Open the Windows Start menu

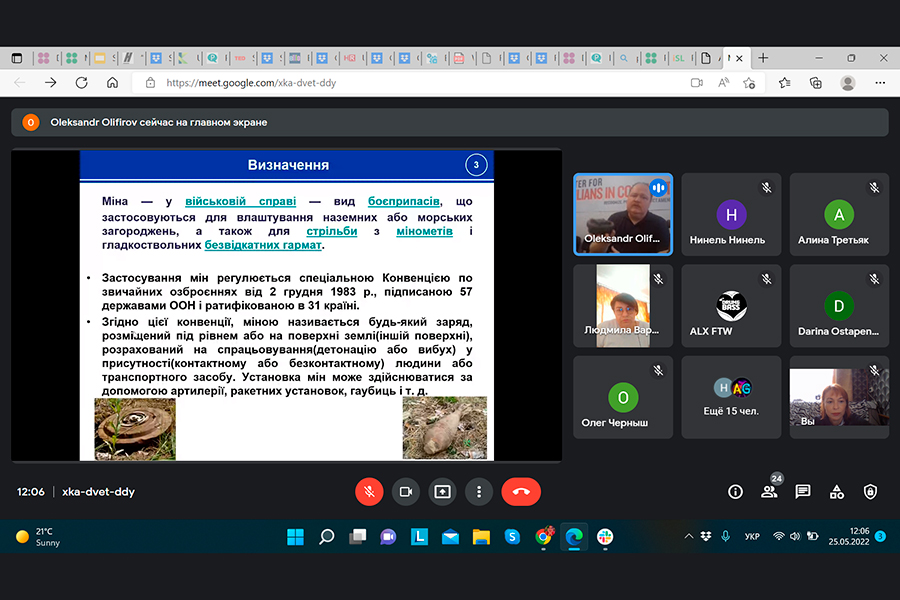(295, 537)
